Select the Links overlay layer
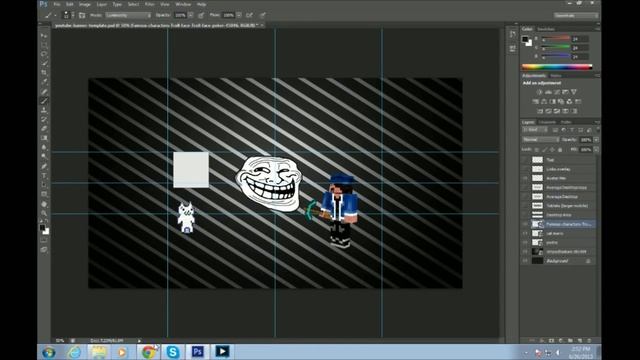The width and height of the screenshot is (640, 360). point(558,169)
